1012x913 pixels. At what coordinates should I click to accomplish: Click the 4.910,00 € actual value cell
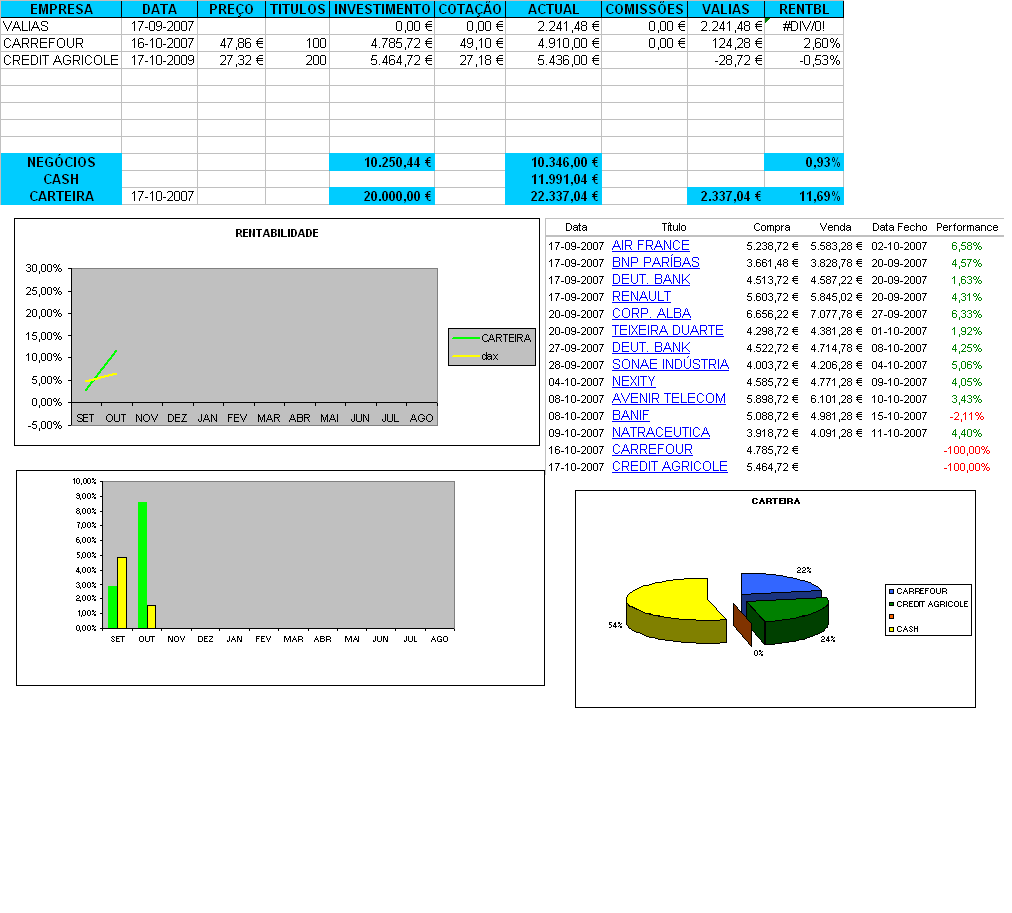[554, 43]
